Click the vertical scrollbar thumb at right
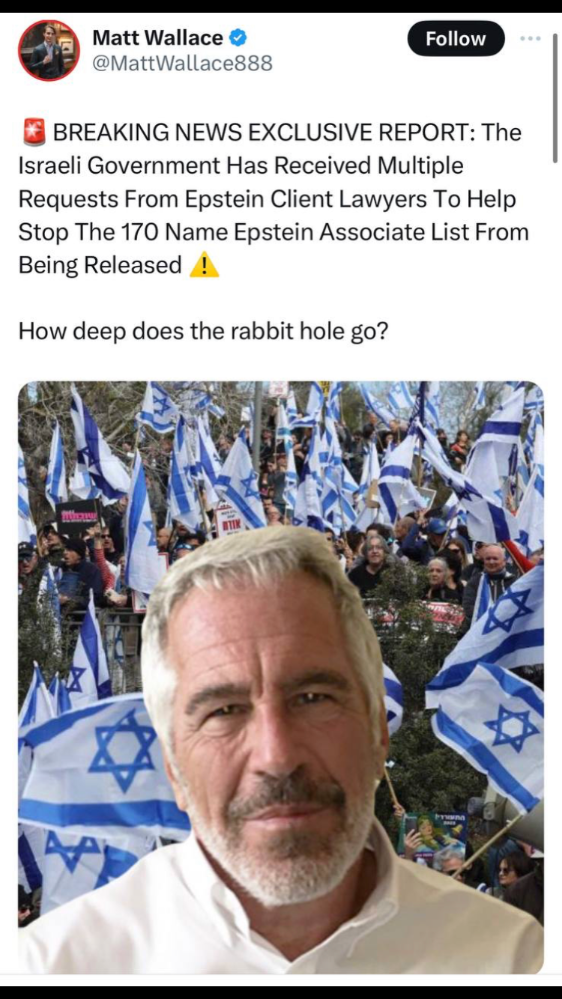This screenshot has height=999, width=562. coord(555,97)
